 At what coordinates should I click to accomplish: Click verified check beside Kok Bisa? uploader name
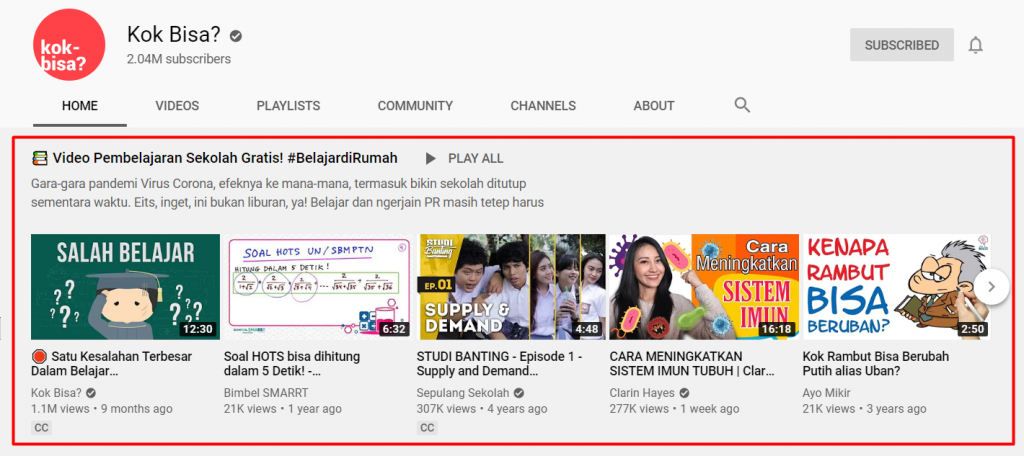tap(91, 393)
